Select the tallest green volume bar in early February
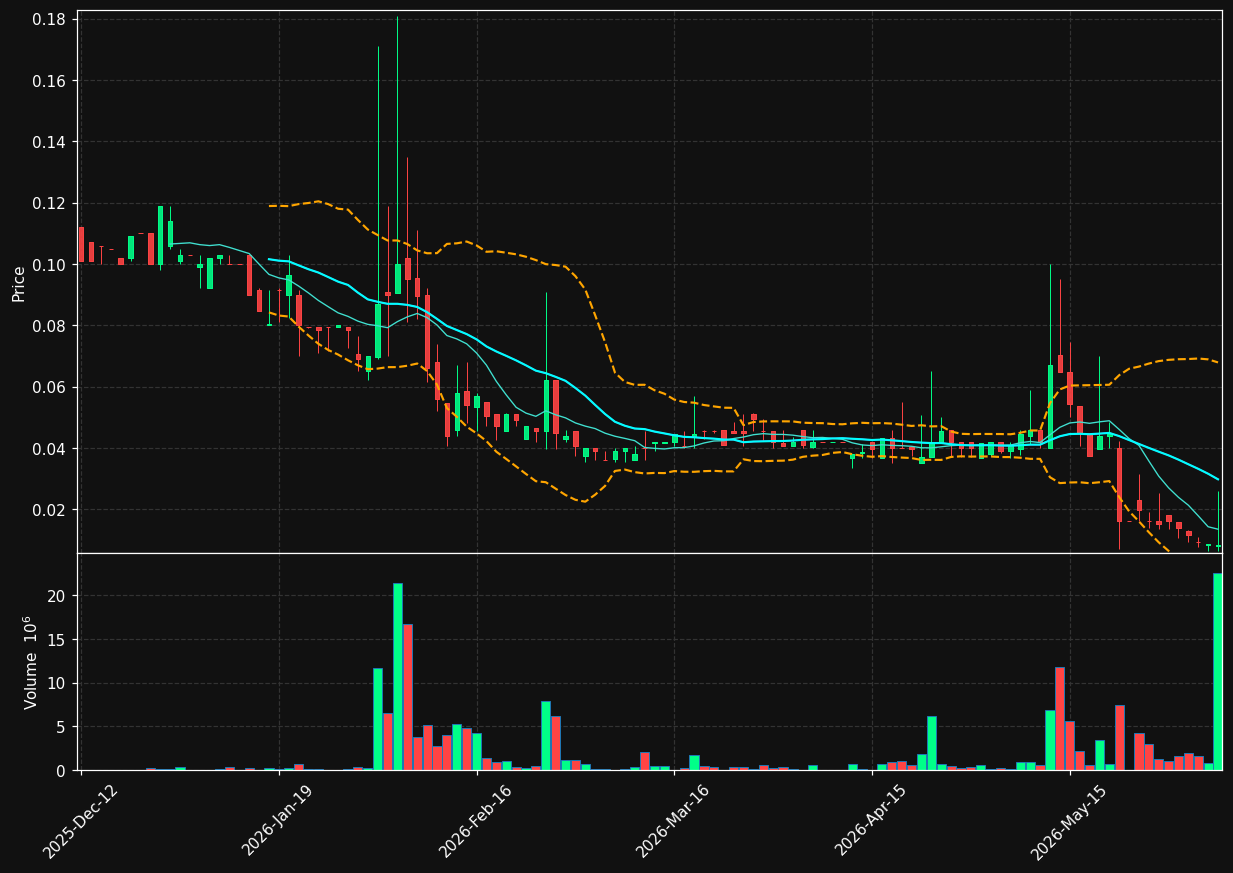 (397, 677)
